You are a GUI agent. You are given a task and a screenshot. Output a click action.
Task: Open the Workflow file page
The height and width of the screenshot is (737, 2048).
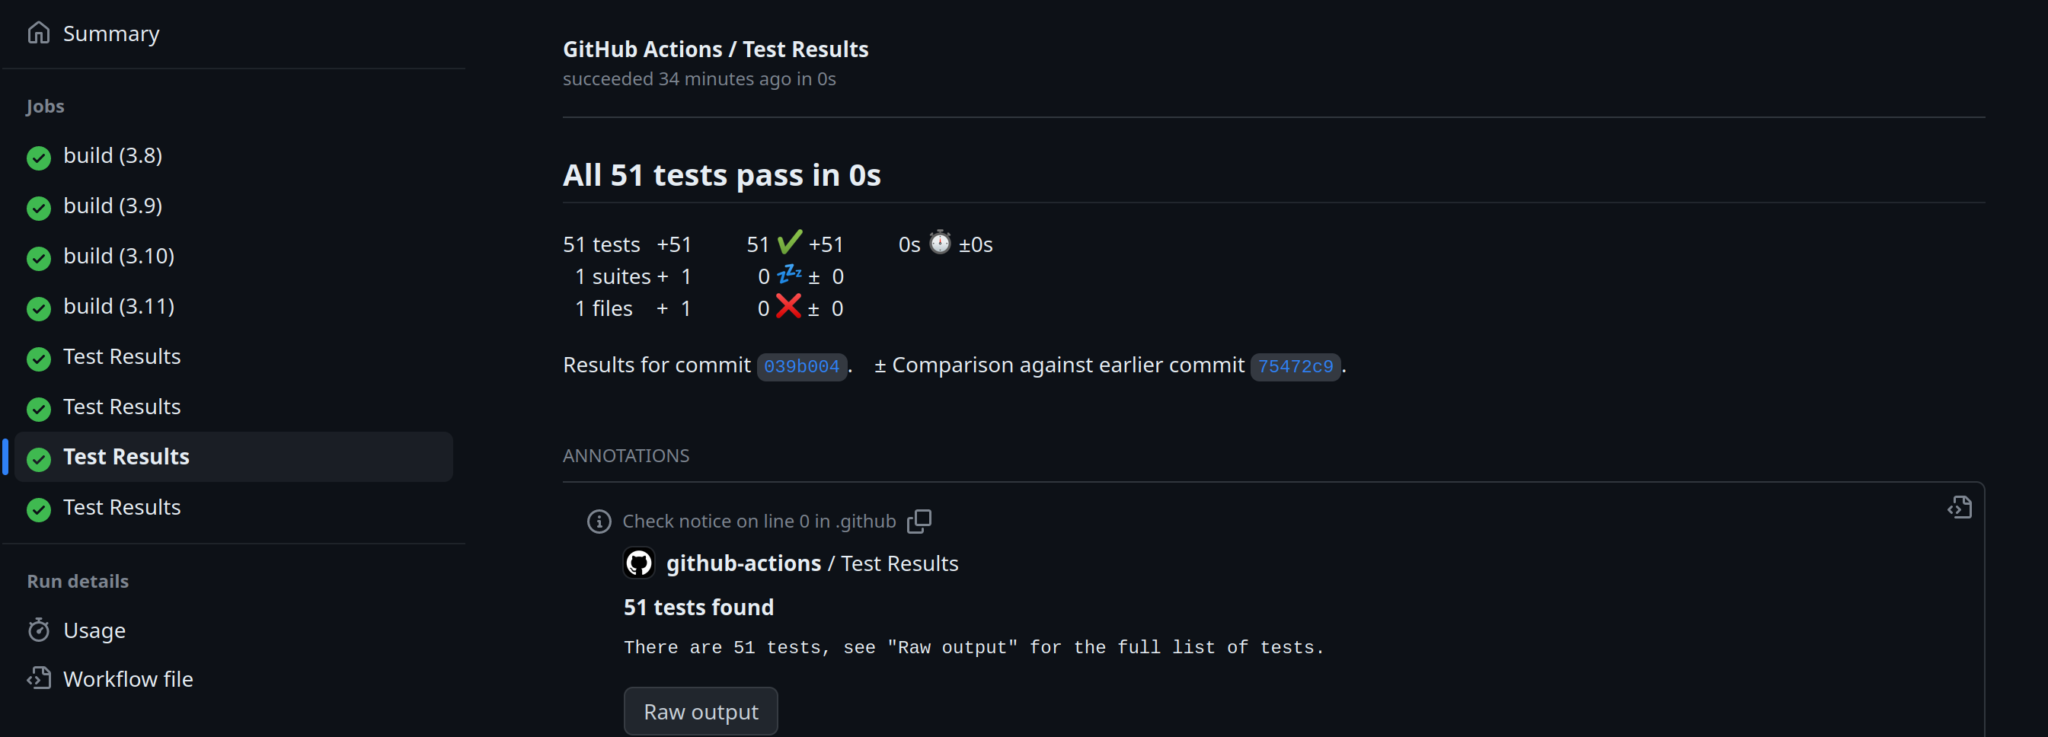[x=128, y=679]
